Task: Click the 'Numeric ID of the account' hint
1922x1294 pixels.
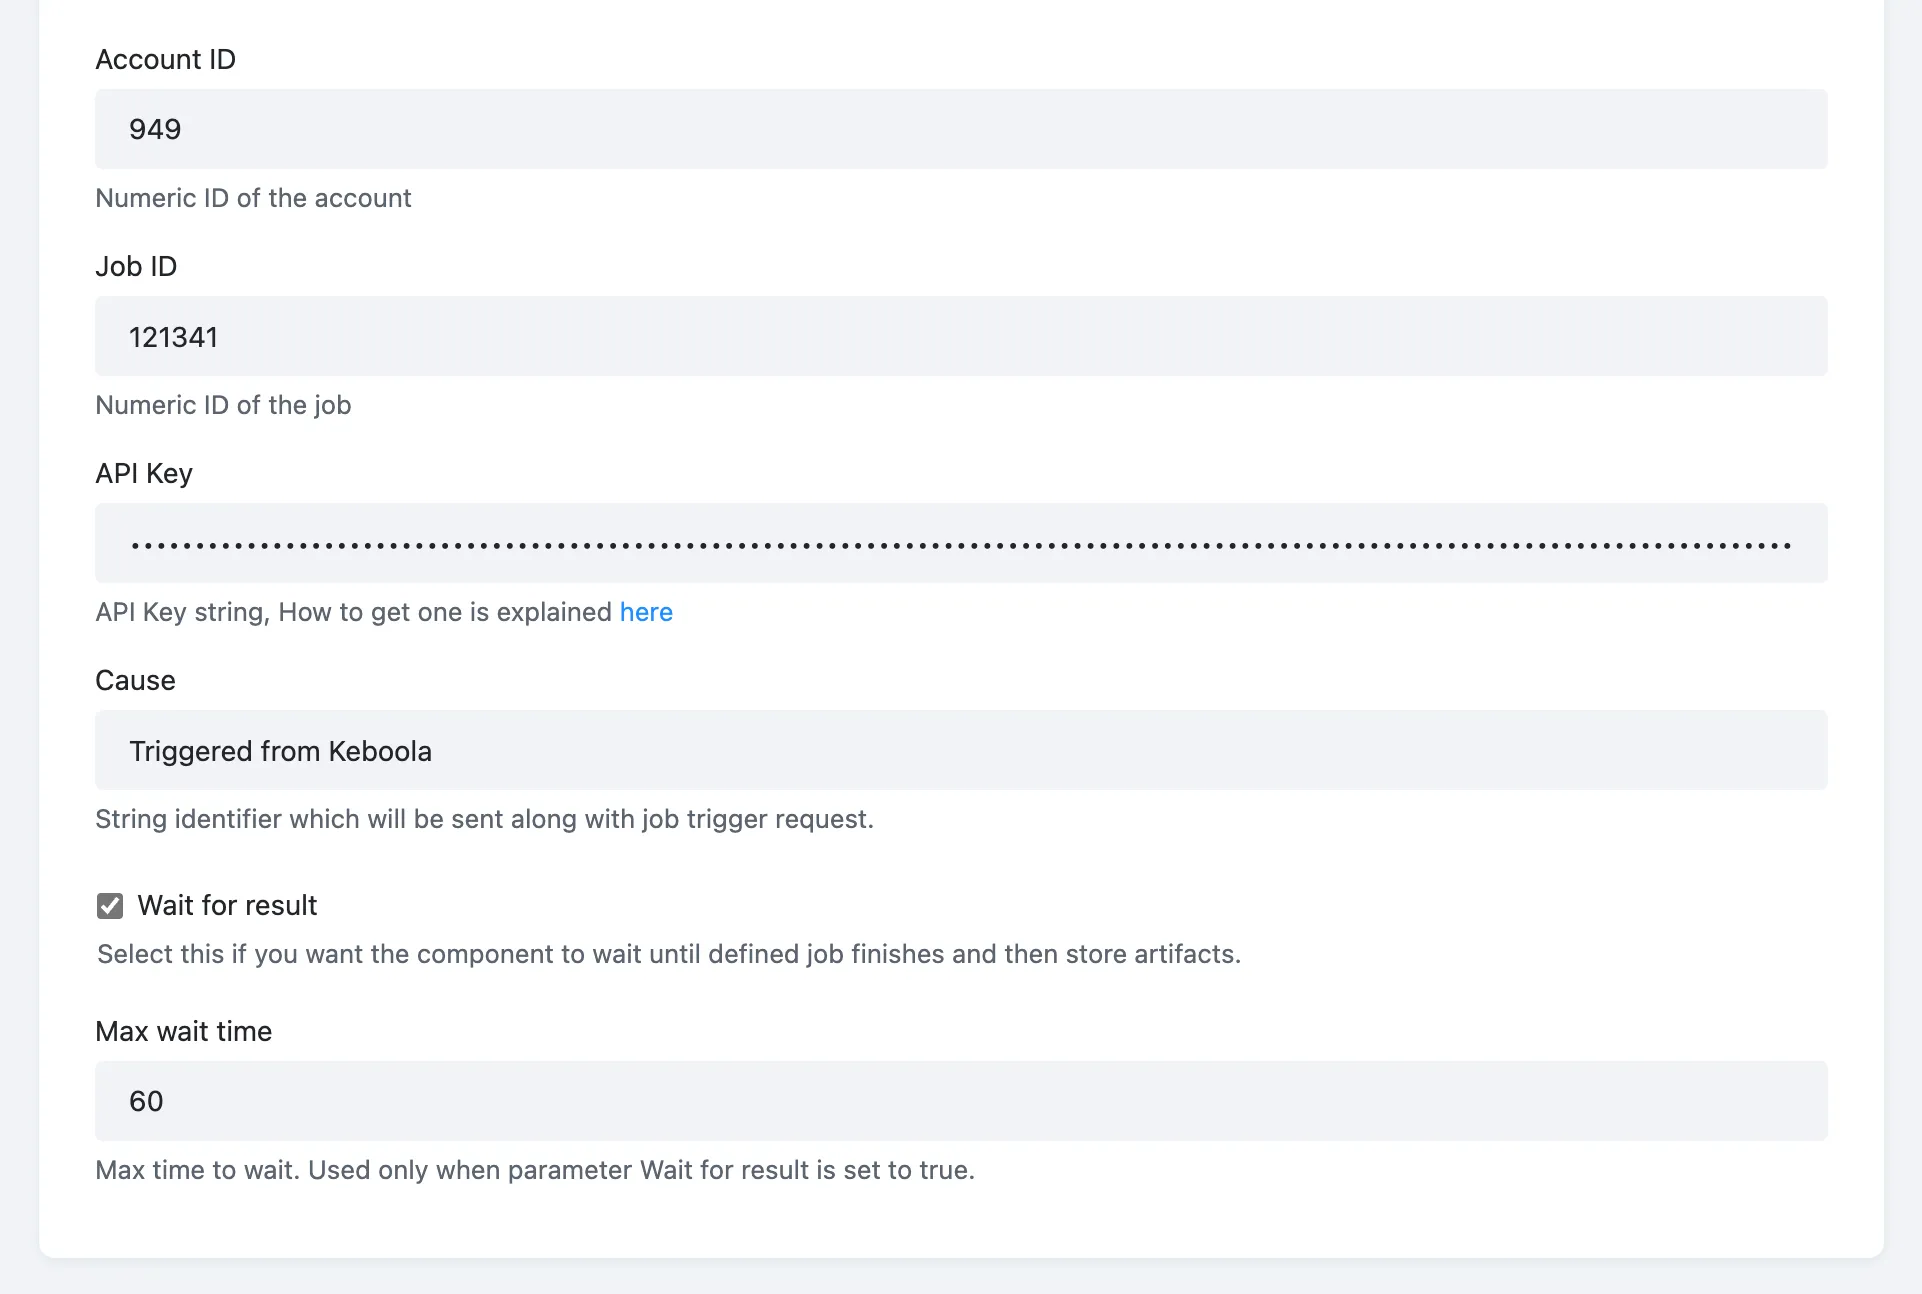Action: [253, 198]
